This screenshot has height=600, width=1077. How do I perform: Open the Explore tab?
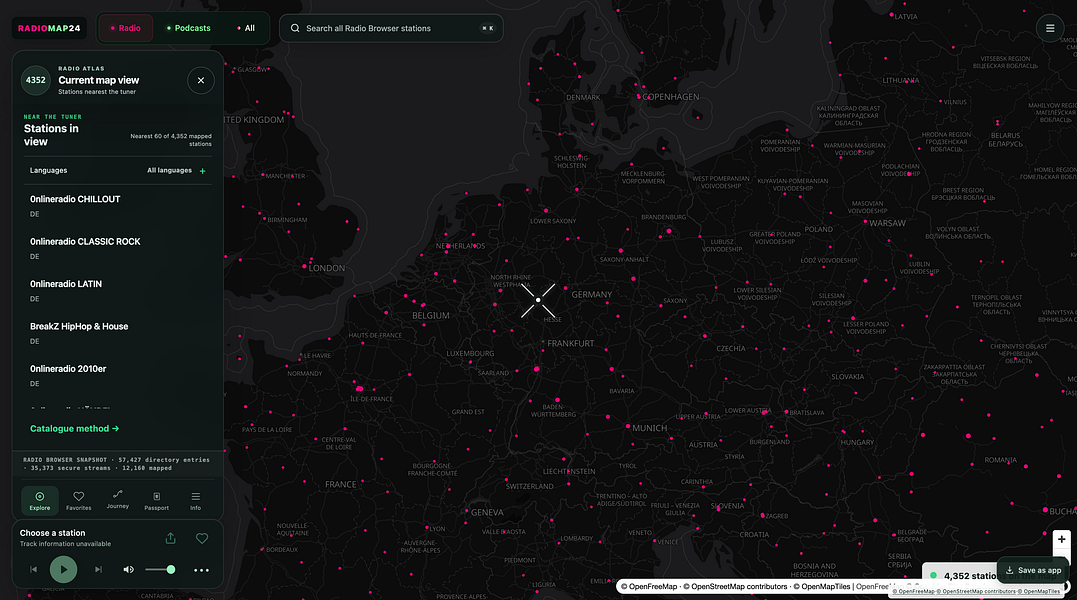coord(40,500)
